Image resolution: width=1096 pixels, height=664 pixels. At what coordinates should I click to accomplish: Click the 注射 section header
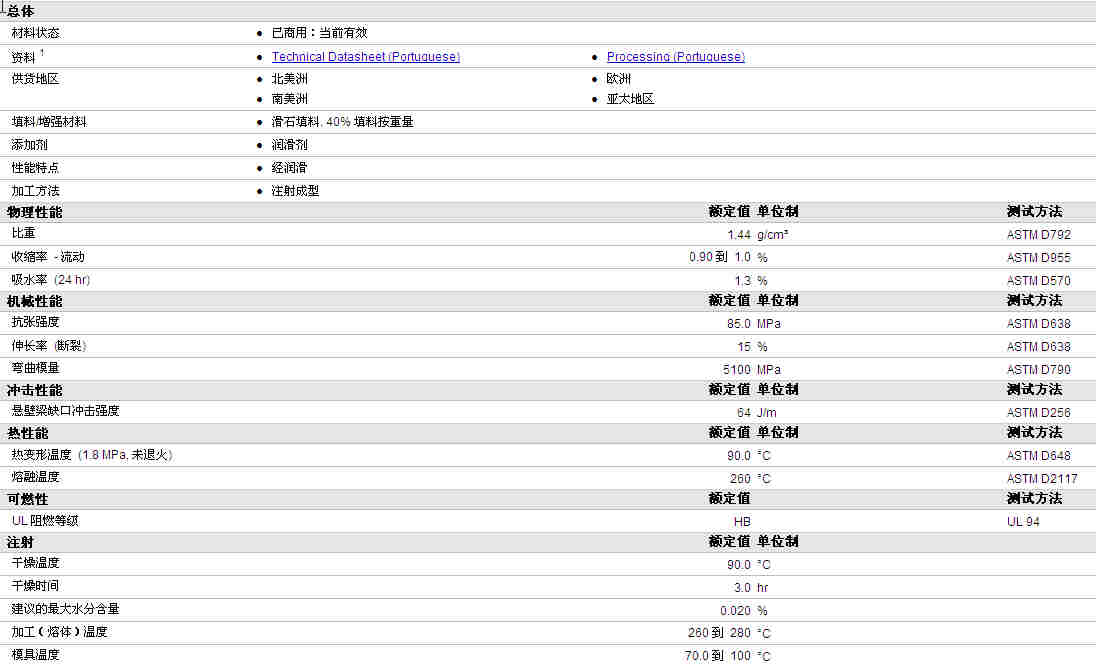tap(20, 542)
